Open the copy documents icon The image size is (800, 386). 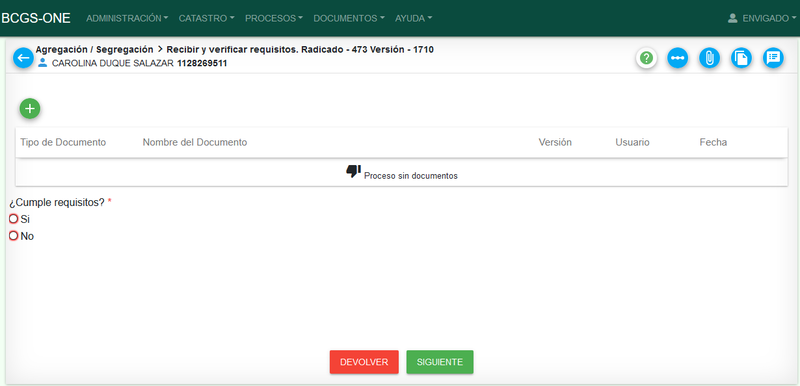pyautogui.click(x=741, y=58)
